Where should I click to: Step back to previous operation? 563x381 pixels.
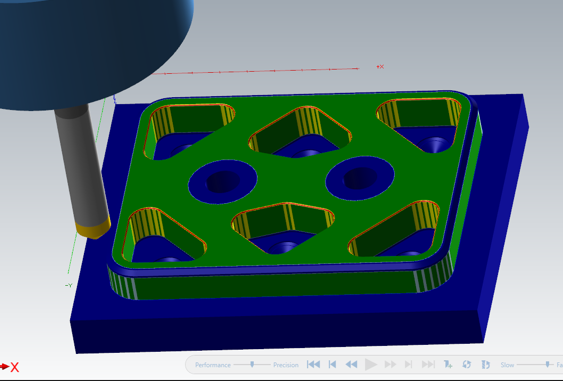click(x=332, y=364)
